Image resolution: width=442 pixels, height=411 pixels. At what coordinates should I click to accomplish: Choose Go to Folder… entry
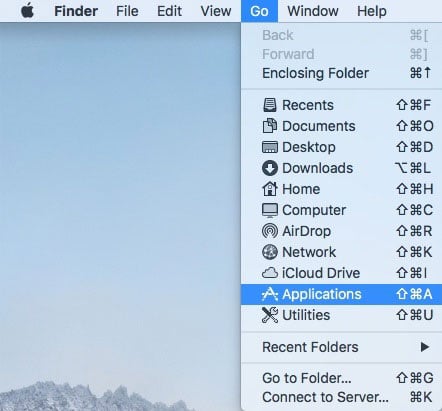341,378
